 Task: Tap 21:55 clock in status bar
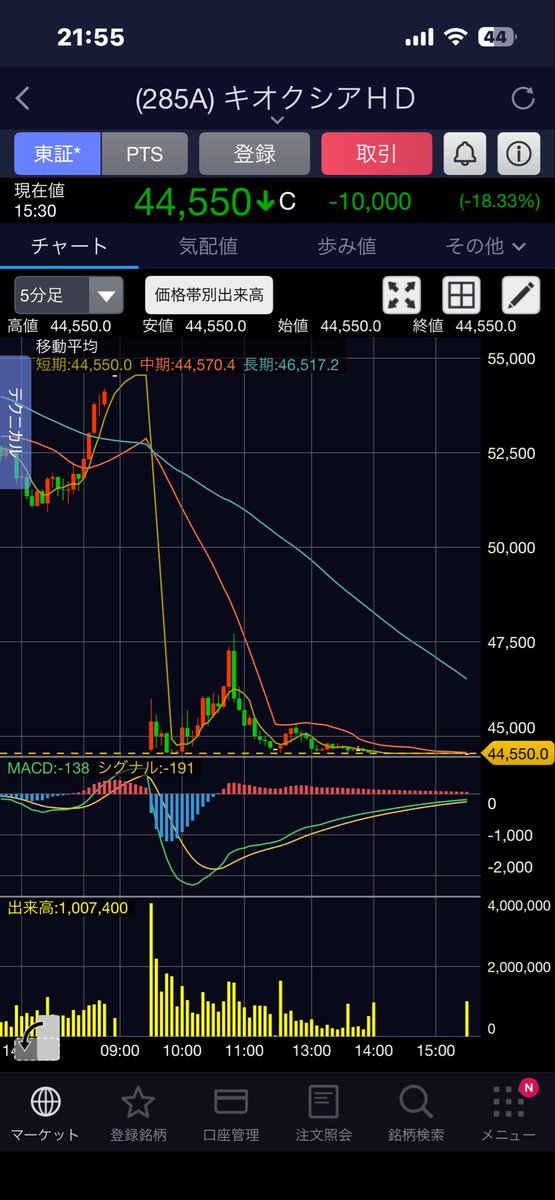click(91, 37)
